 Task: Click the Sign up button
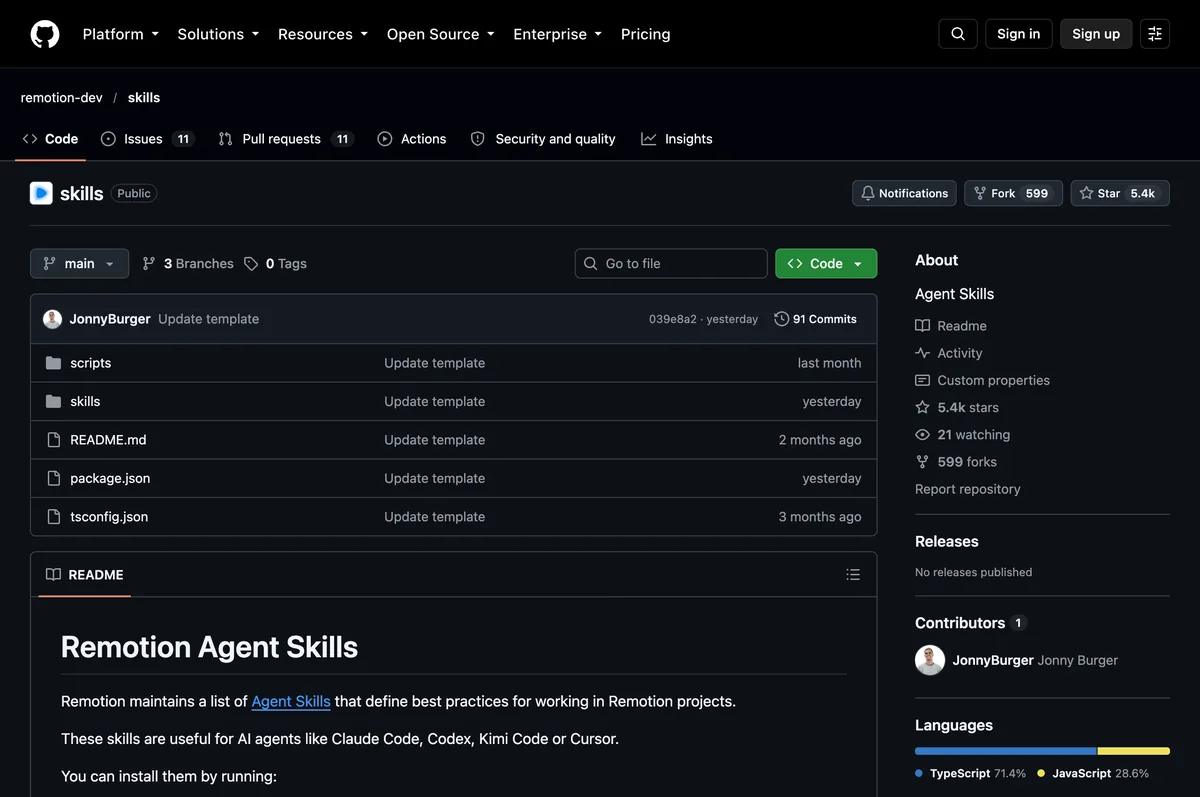coord(1096,34)
